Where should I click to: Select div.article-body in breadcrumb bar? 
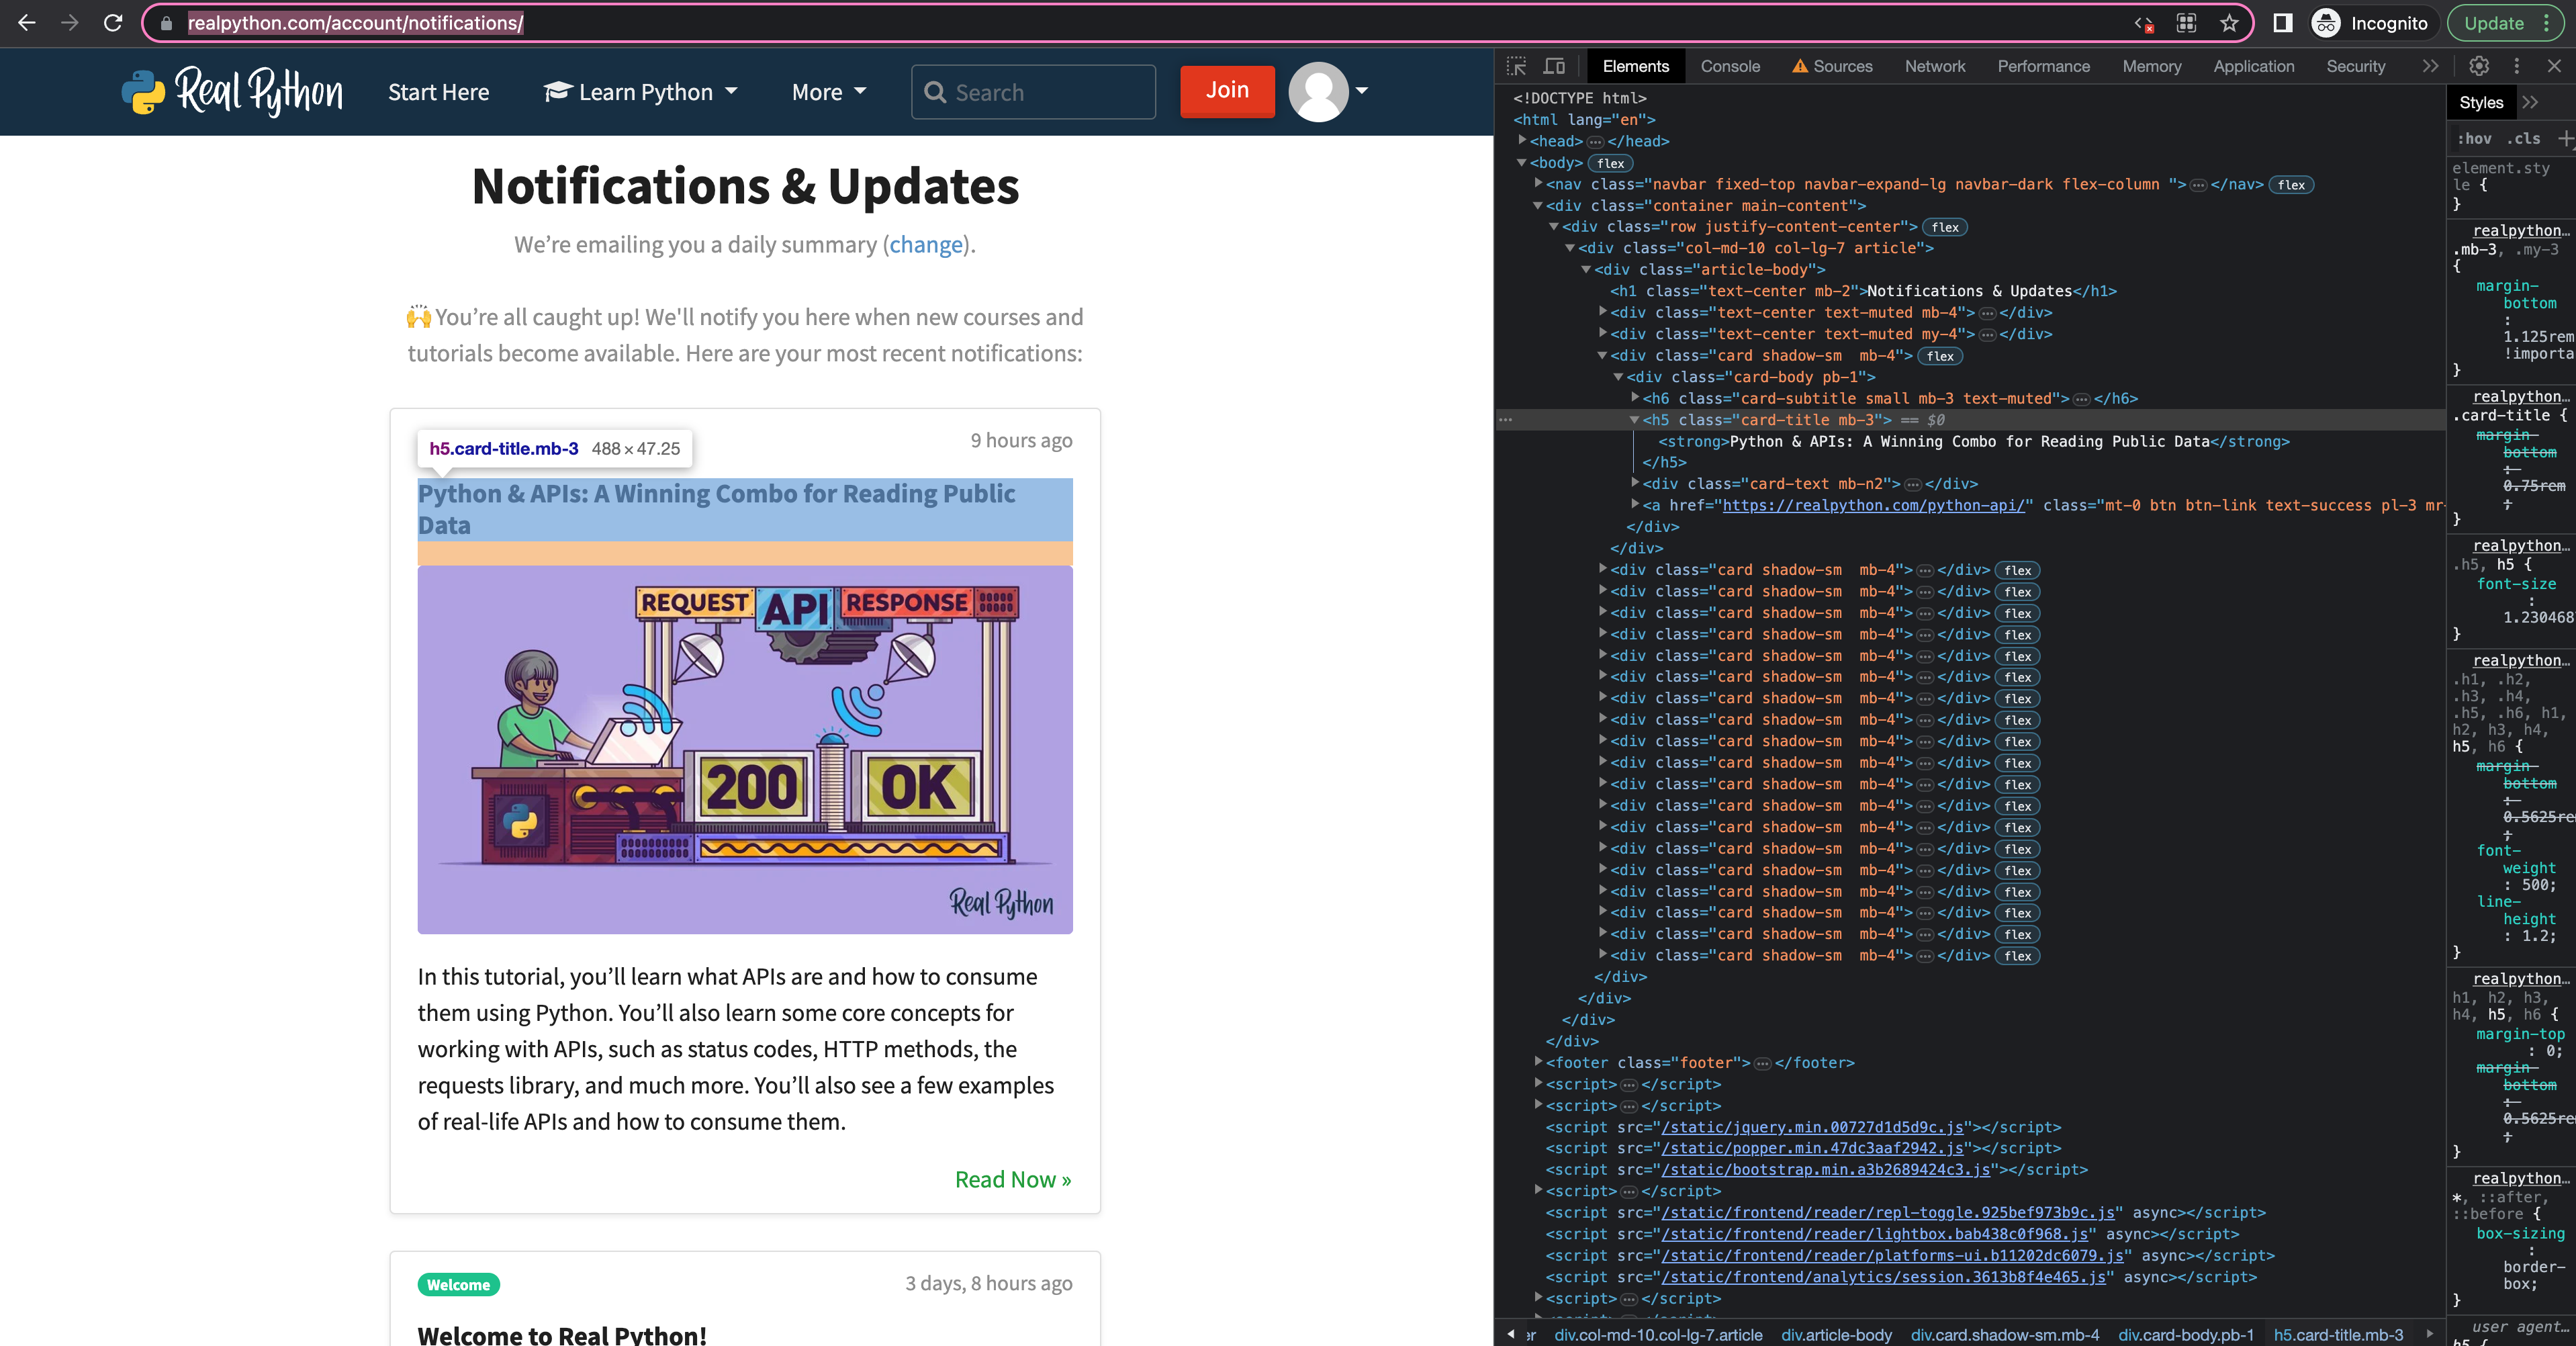click(1836, 1335)
